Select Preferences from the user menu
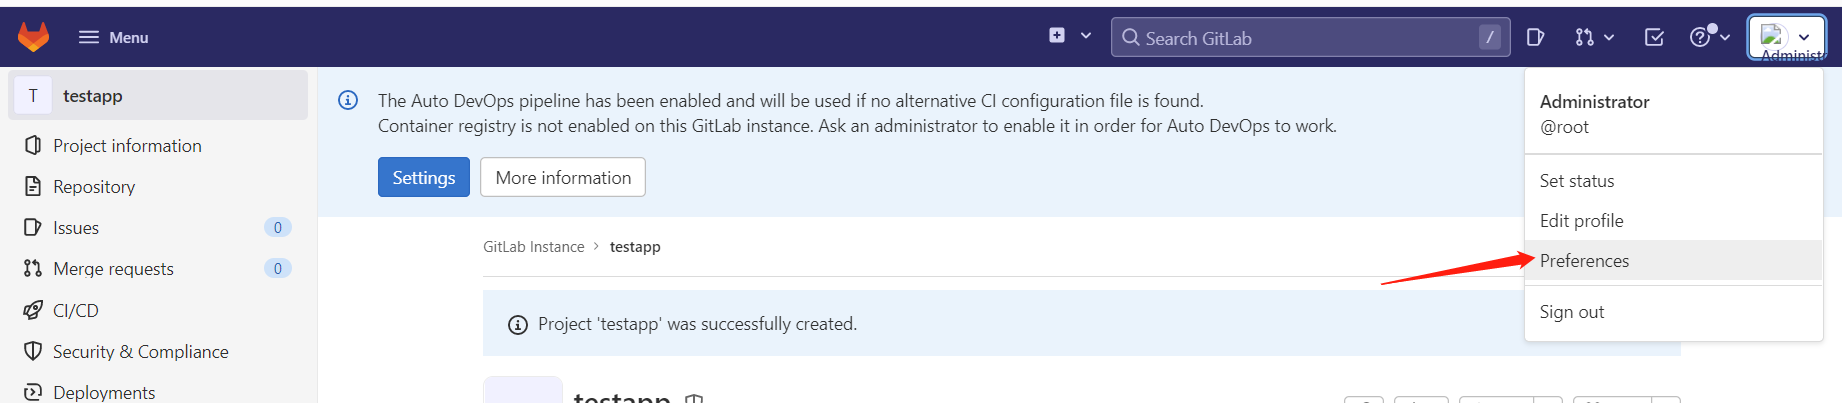 (1584, 261)
